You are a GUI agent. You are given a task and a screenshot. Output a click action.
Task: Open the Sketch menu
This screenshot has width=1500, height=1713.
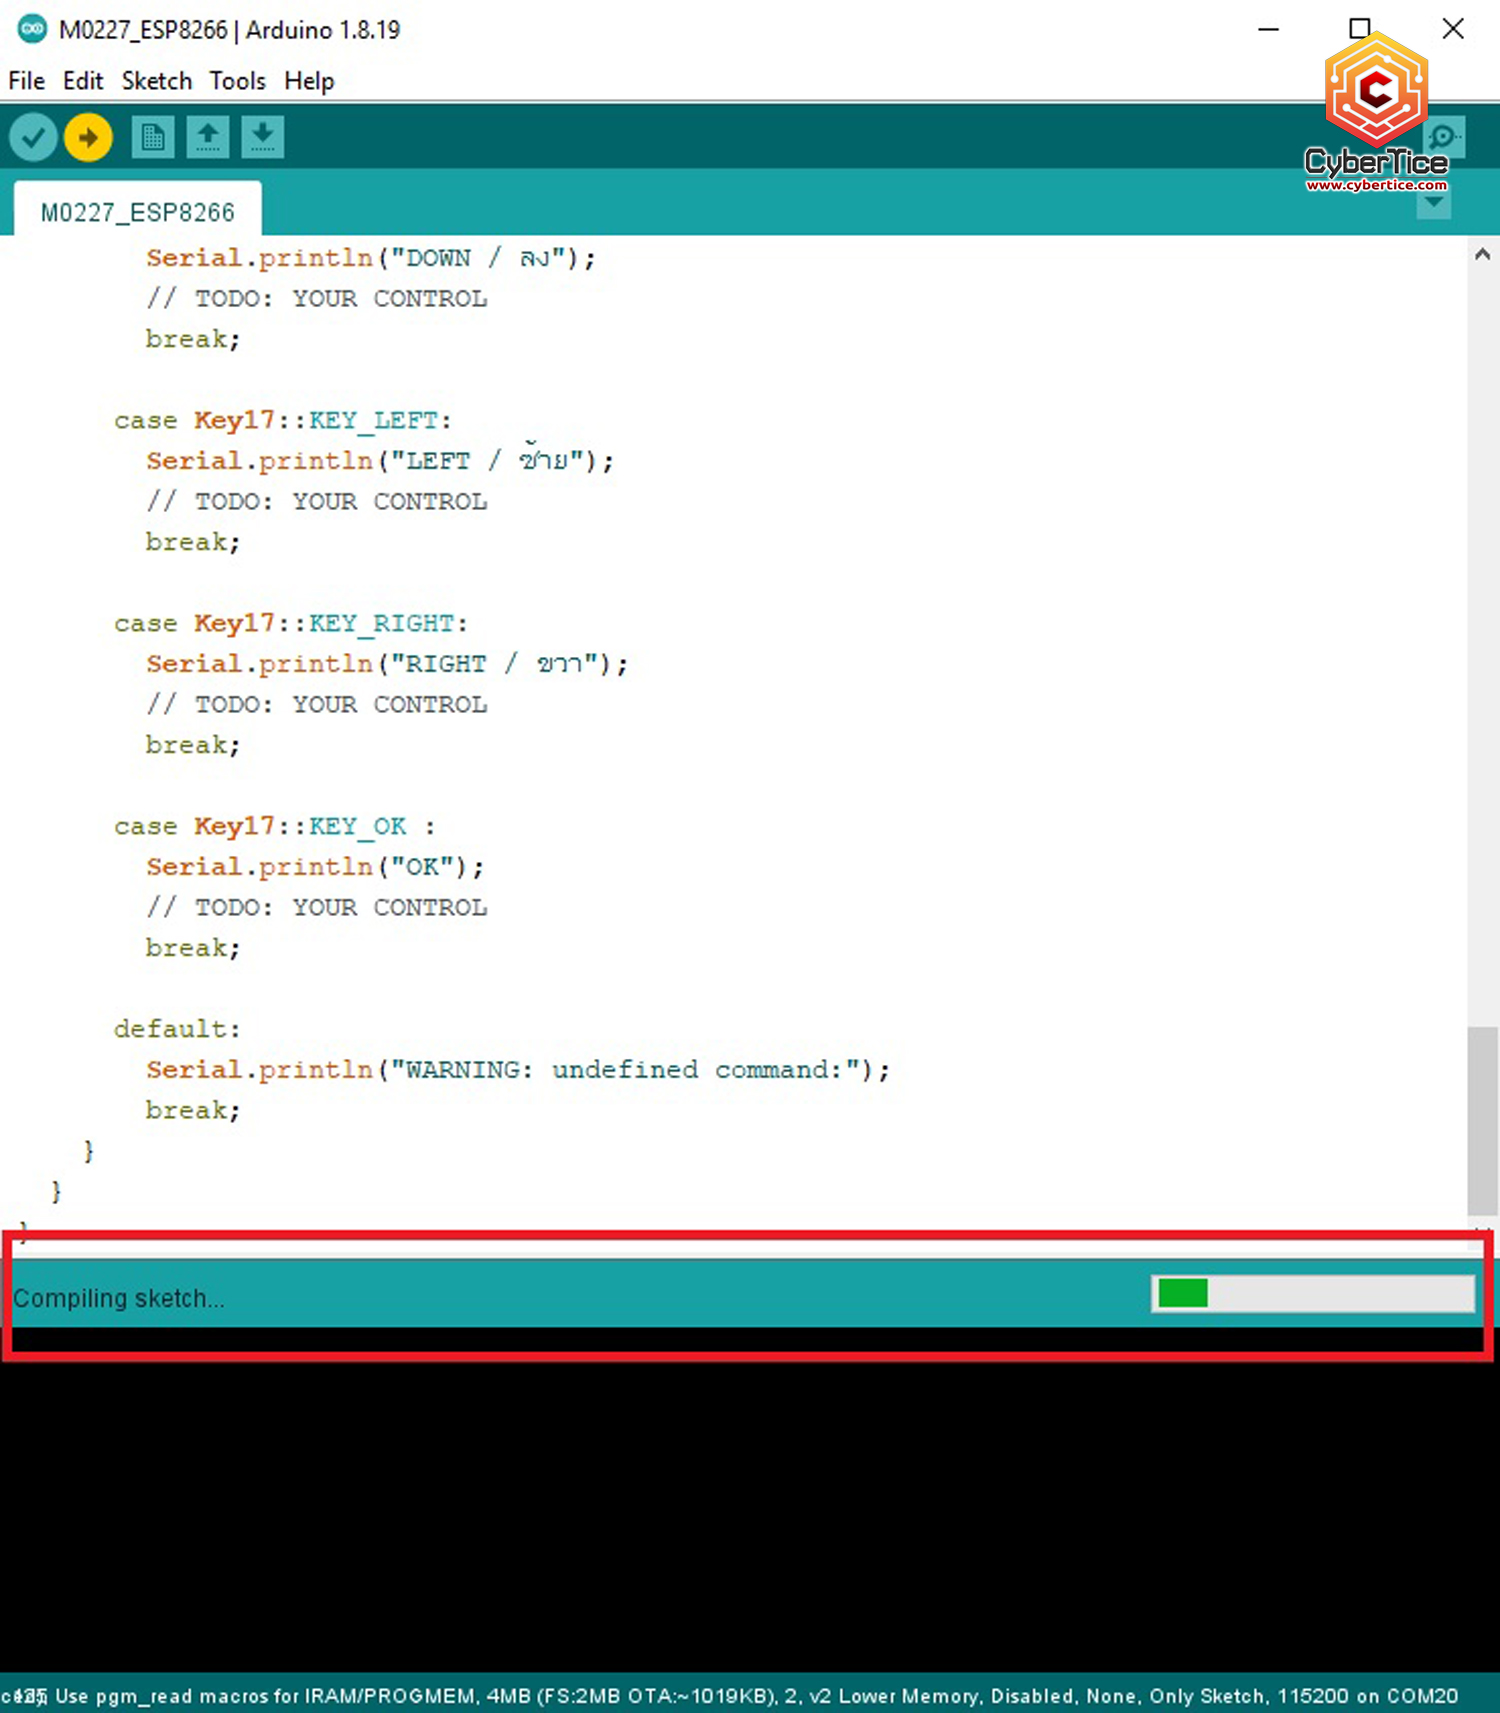point(156,81)
